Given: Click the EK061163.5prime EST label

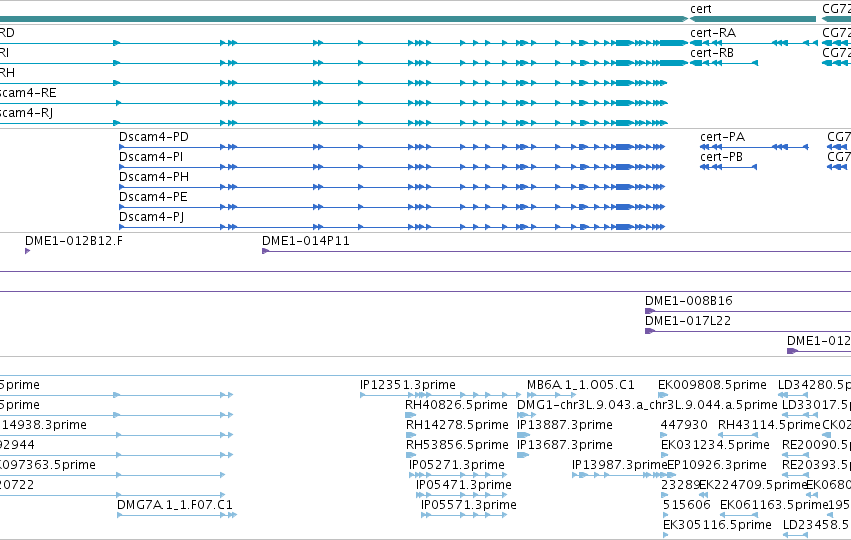Looking at the screenshot, I should 774,505.
